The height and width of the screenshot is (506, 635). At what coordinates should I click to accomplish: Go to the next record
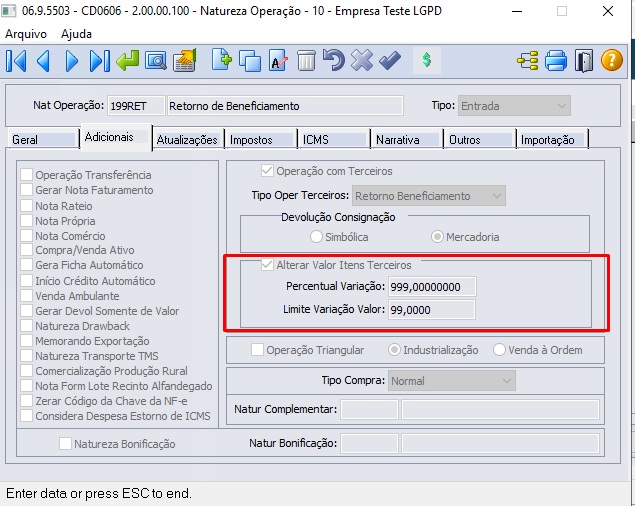71,61
